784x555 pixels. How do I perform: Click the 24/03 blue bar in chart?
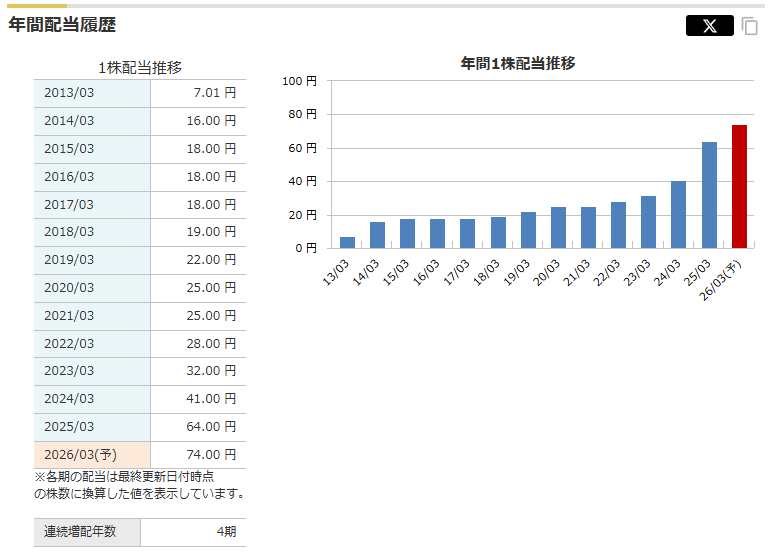click(x=678, y=214)
